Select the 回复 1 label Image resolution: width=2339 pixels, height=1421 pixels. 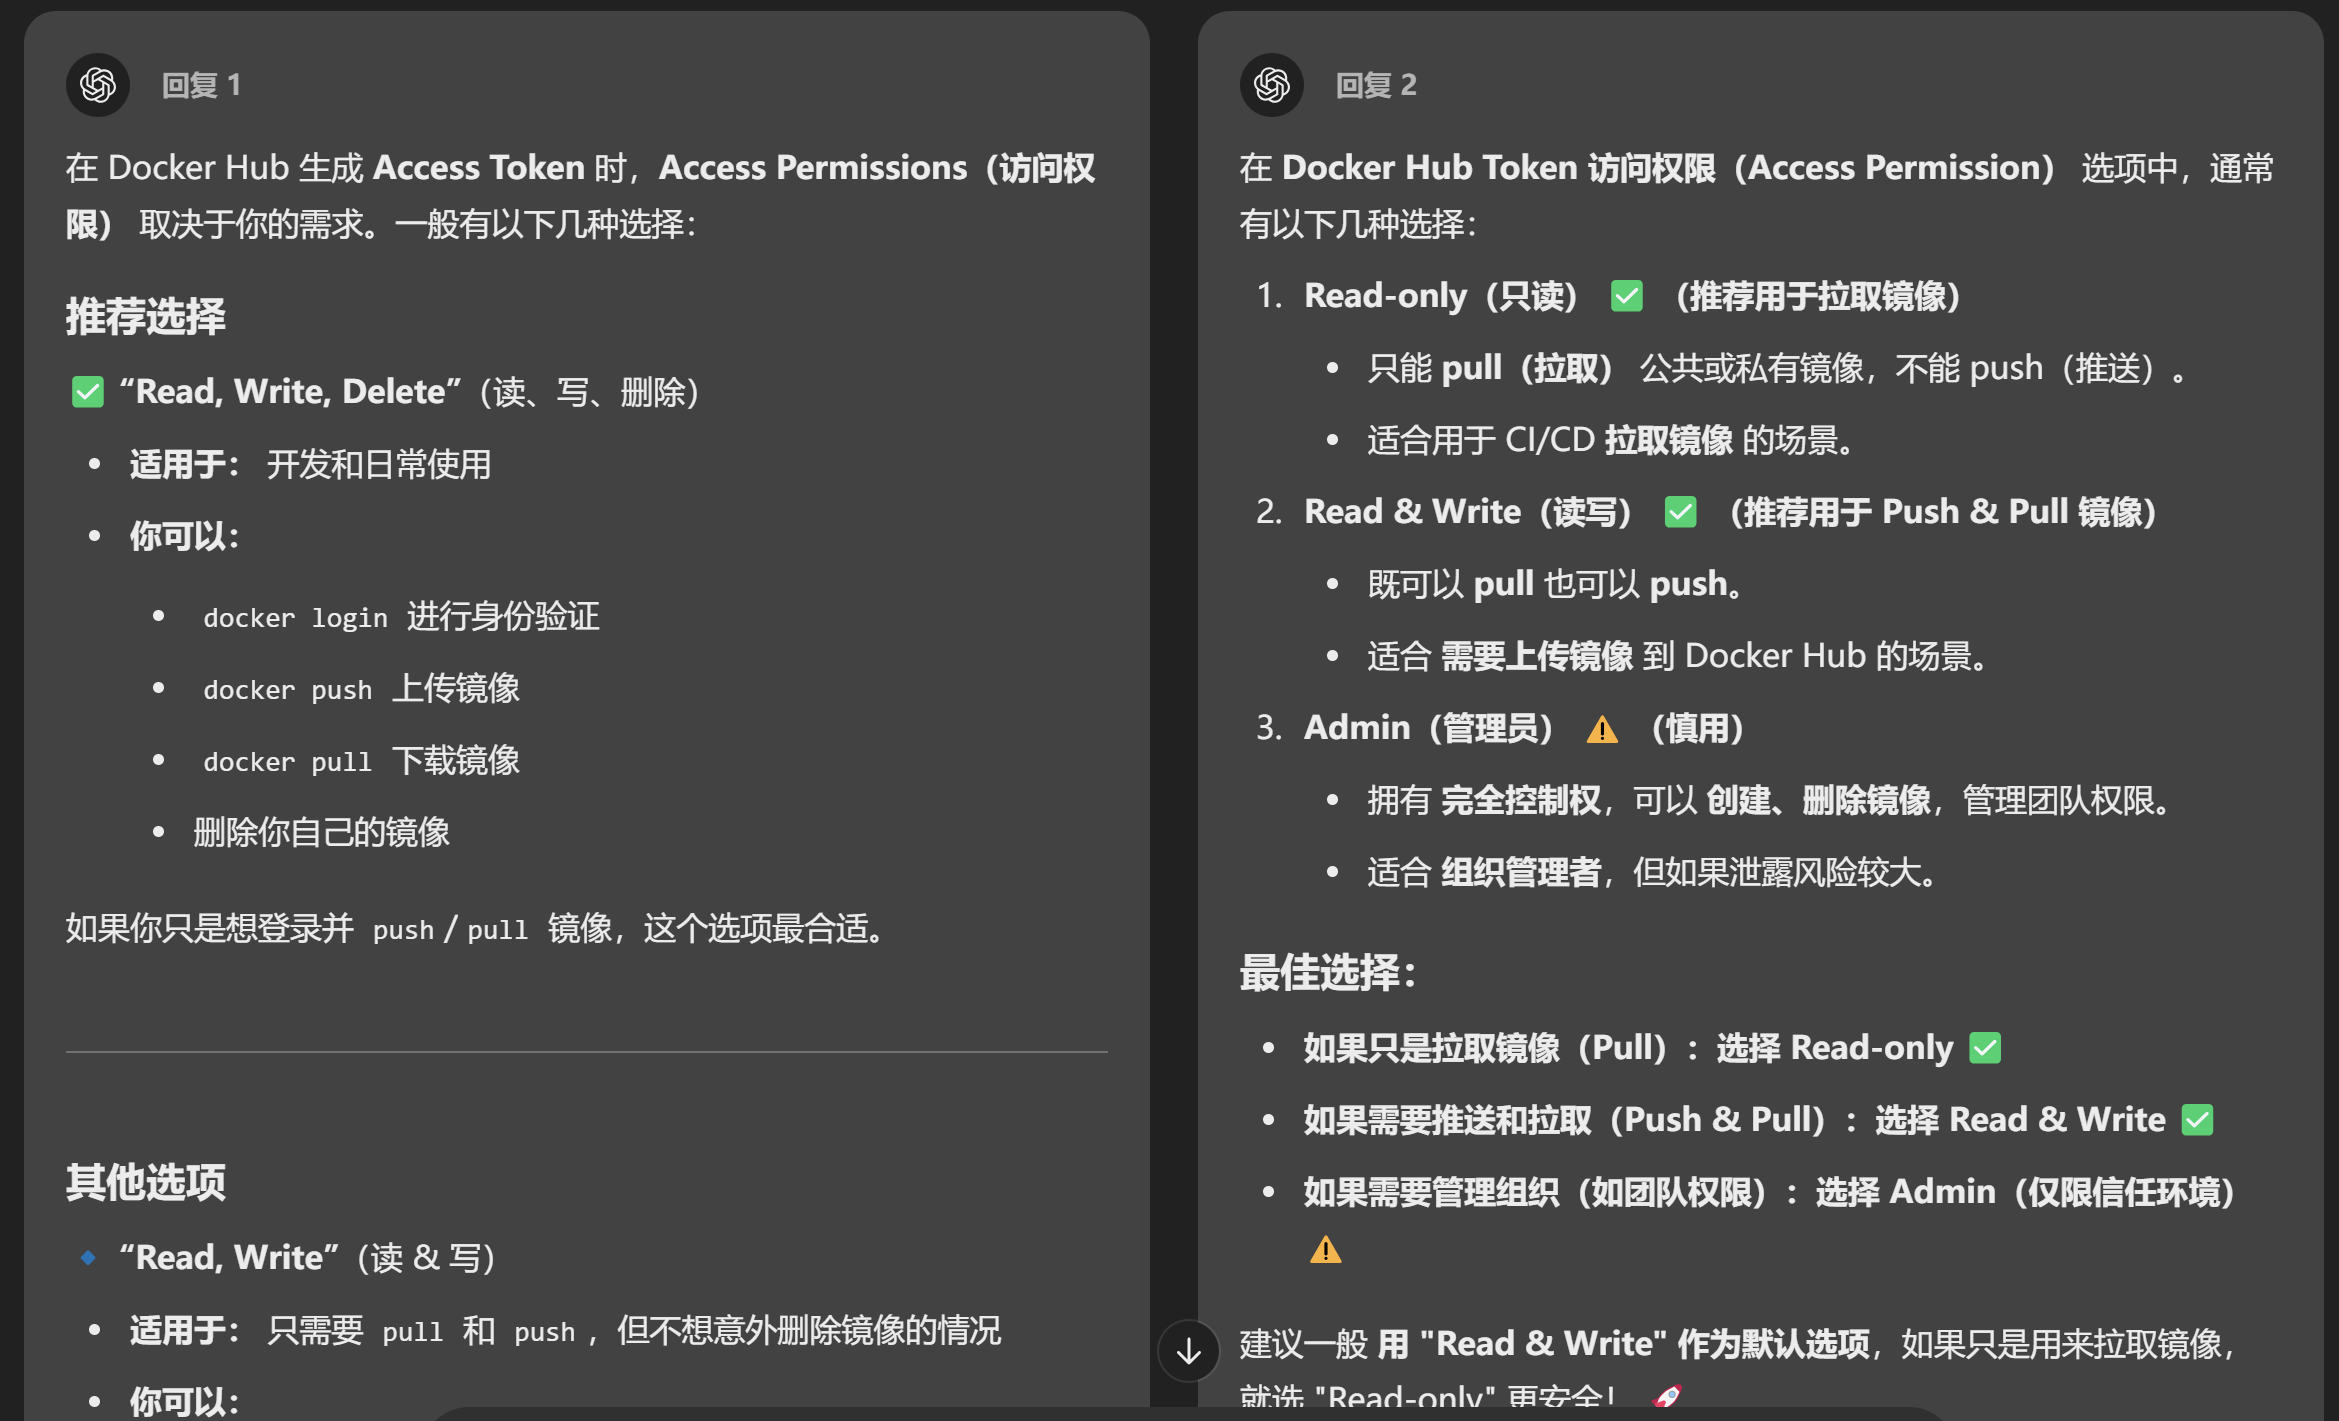point(201,85)
